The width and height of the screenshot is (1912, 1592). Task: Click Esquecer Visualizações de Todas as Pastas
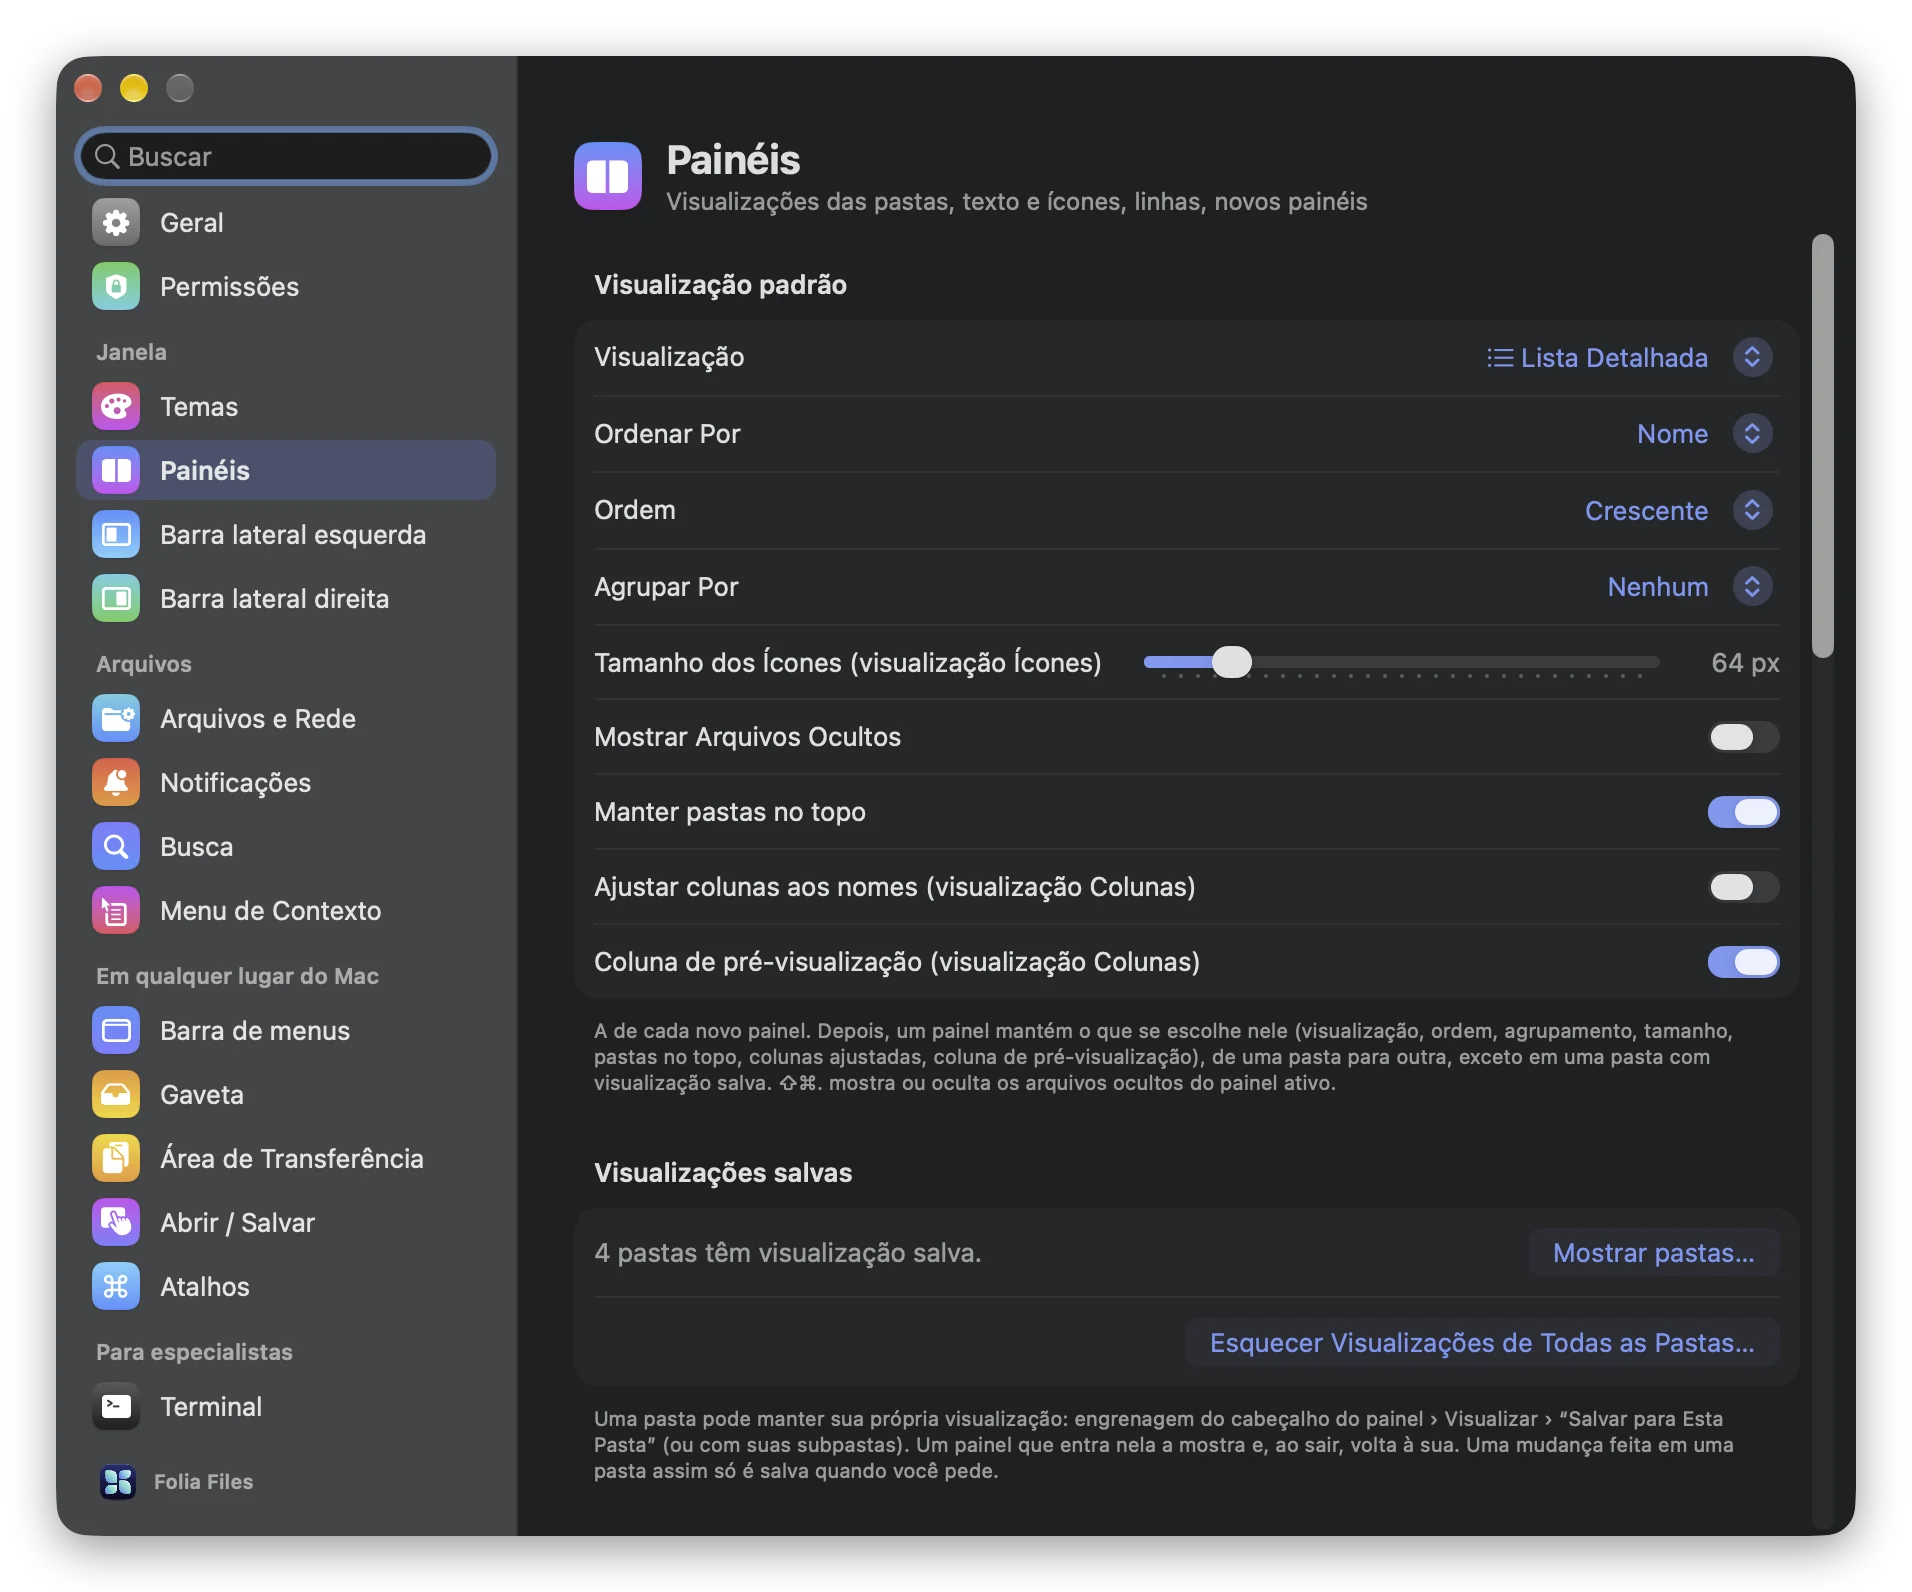click(1482, 1343)
